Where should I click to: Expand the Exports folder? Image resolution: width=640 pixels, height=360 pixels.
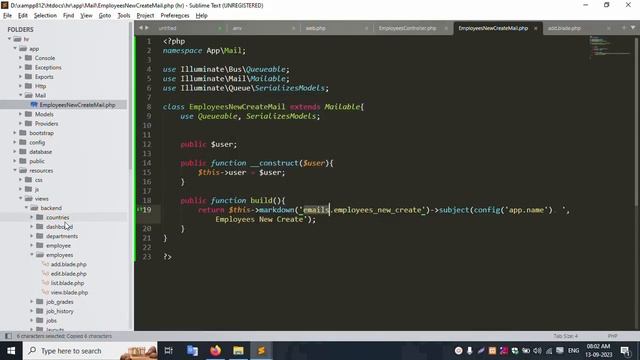[20, 77]
